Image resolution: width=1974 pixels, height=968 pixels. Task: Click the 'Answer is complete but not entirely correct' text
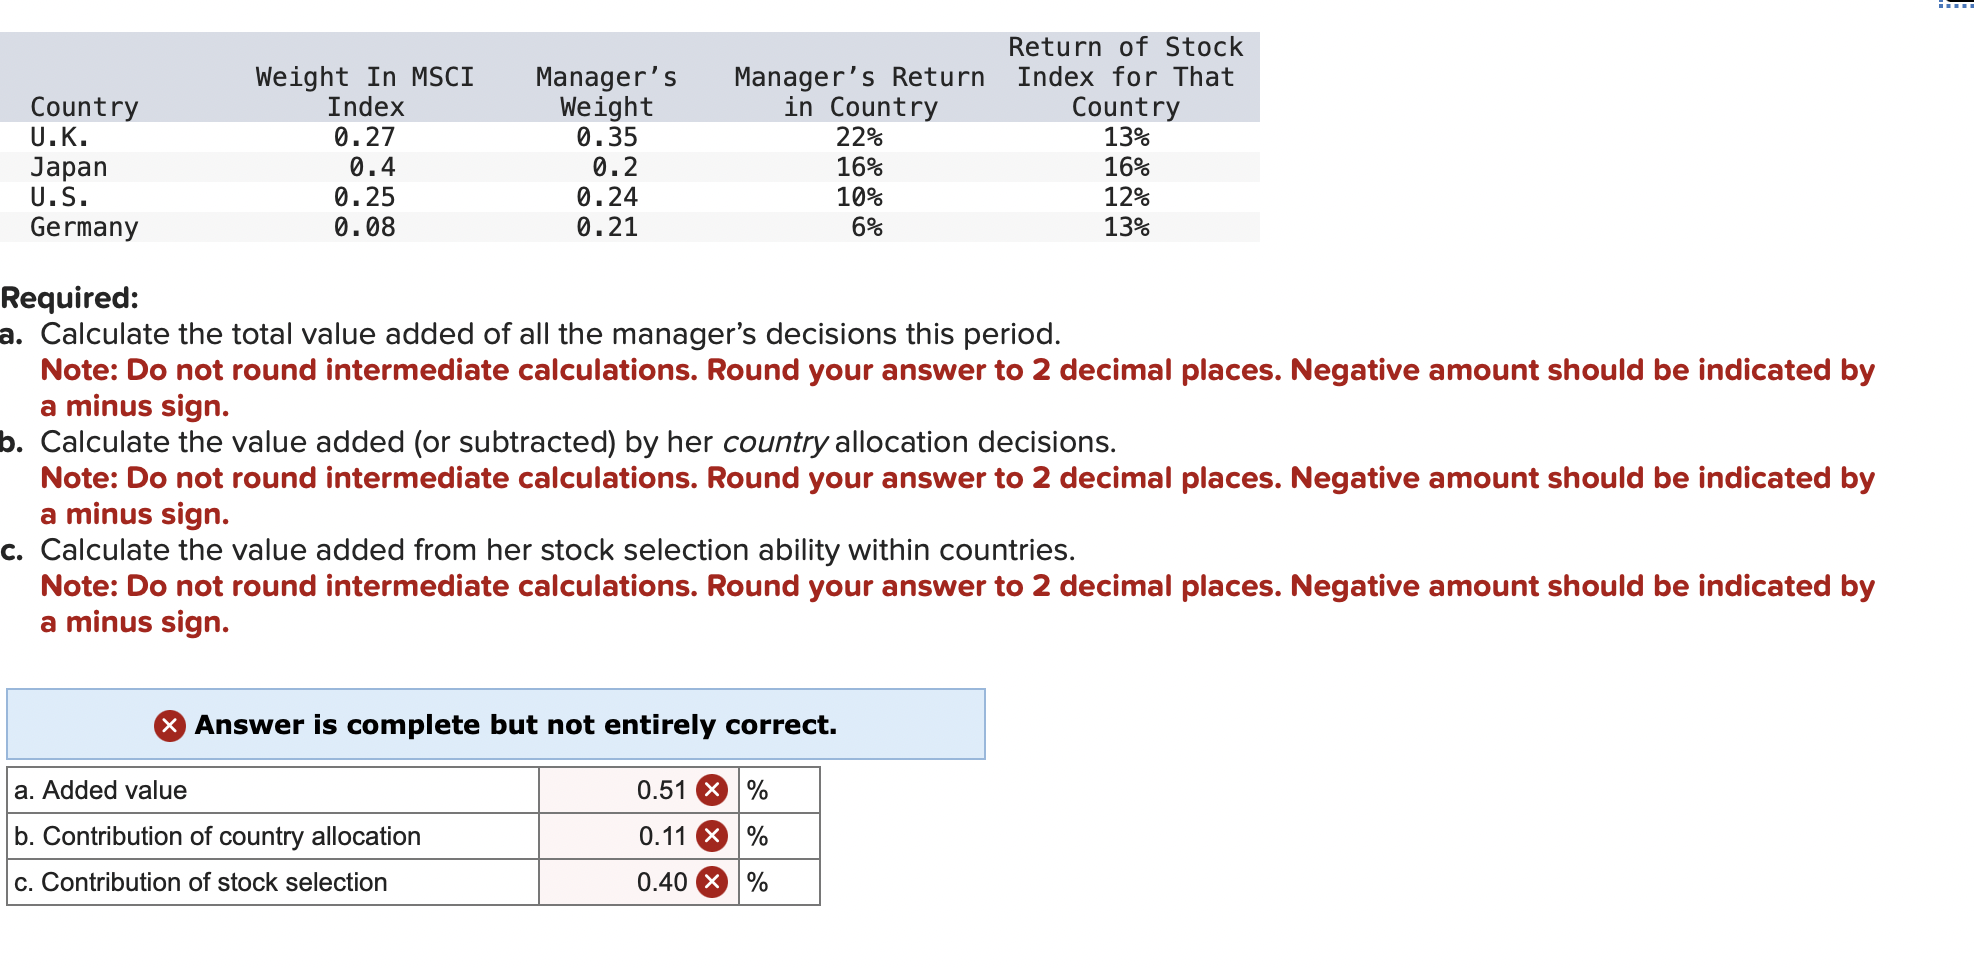pyautogui.click(x=515, y=724)
